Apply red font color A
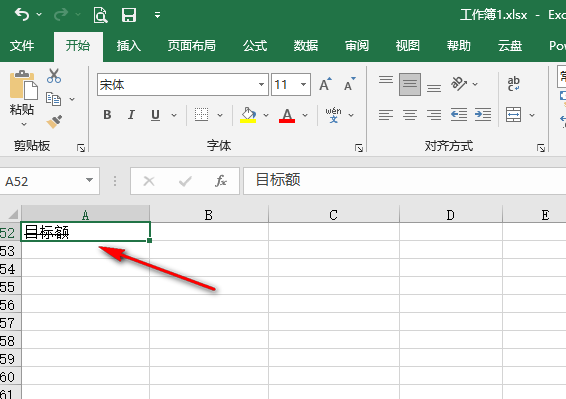The height and width of the screenshot is (399, 566). point(287,115)
